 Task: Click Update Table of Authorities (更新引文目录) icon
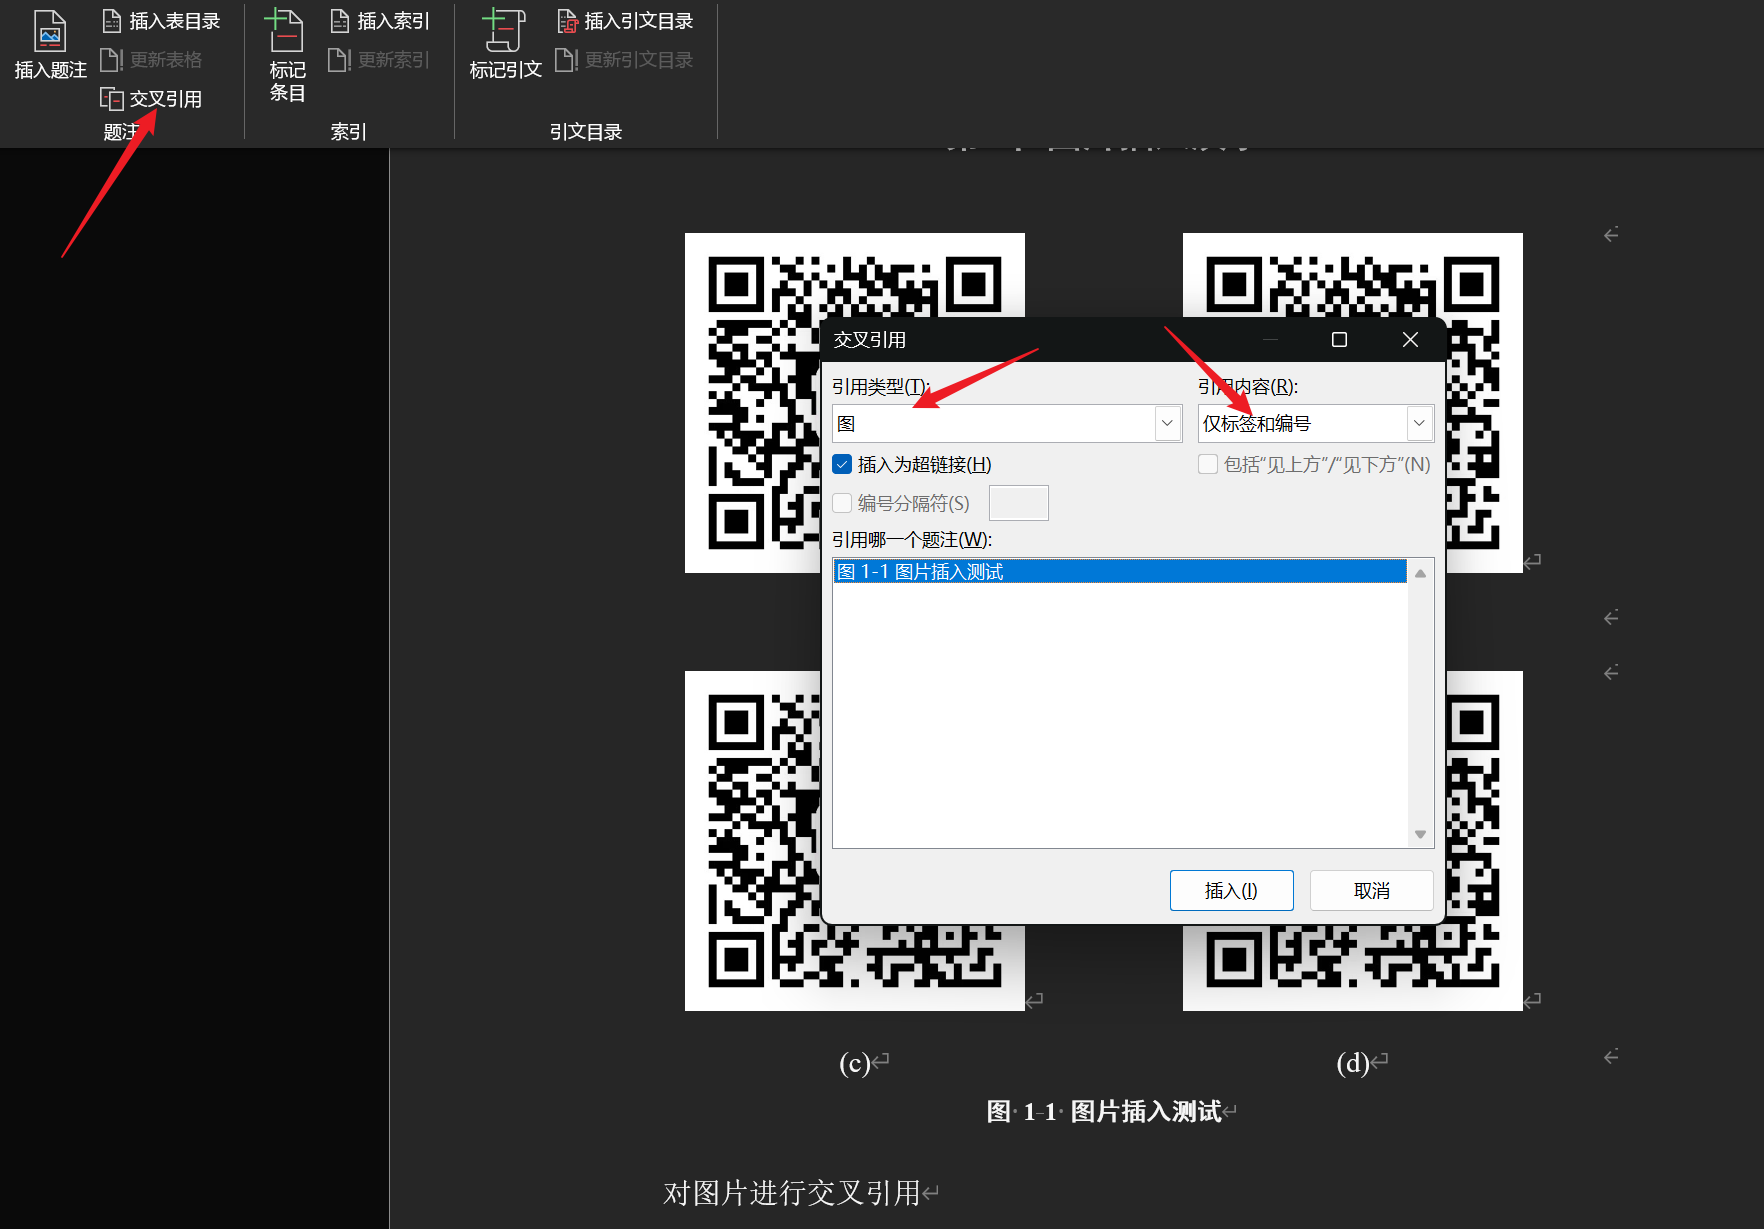[x=567, y=60]
